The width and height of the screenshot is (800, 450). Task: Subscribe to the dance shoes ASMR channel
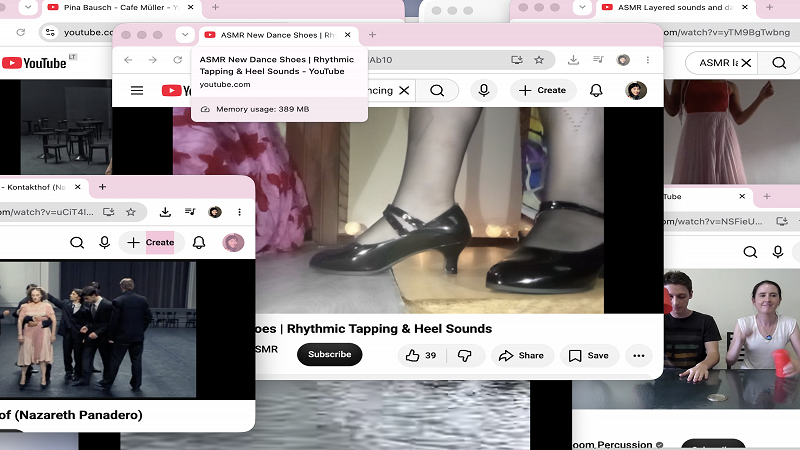point(330,355)
